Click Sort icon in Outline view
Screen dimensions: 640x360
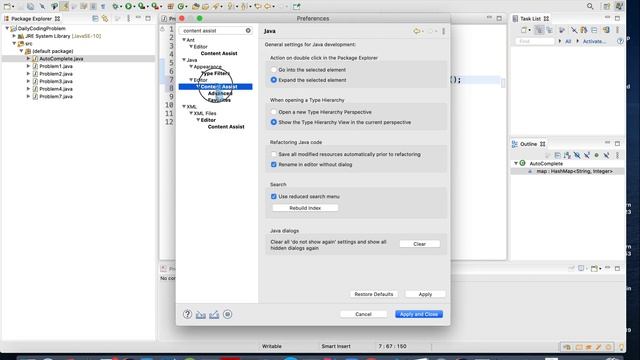point(567,155)
